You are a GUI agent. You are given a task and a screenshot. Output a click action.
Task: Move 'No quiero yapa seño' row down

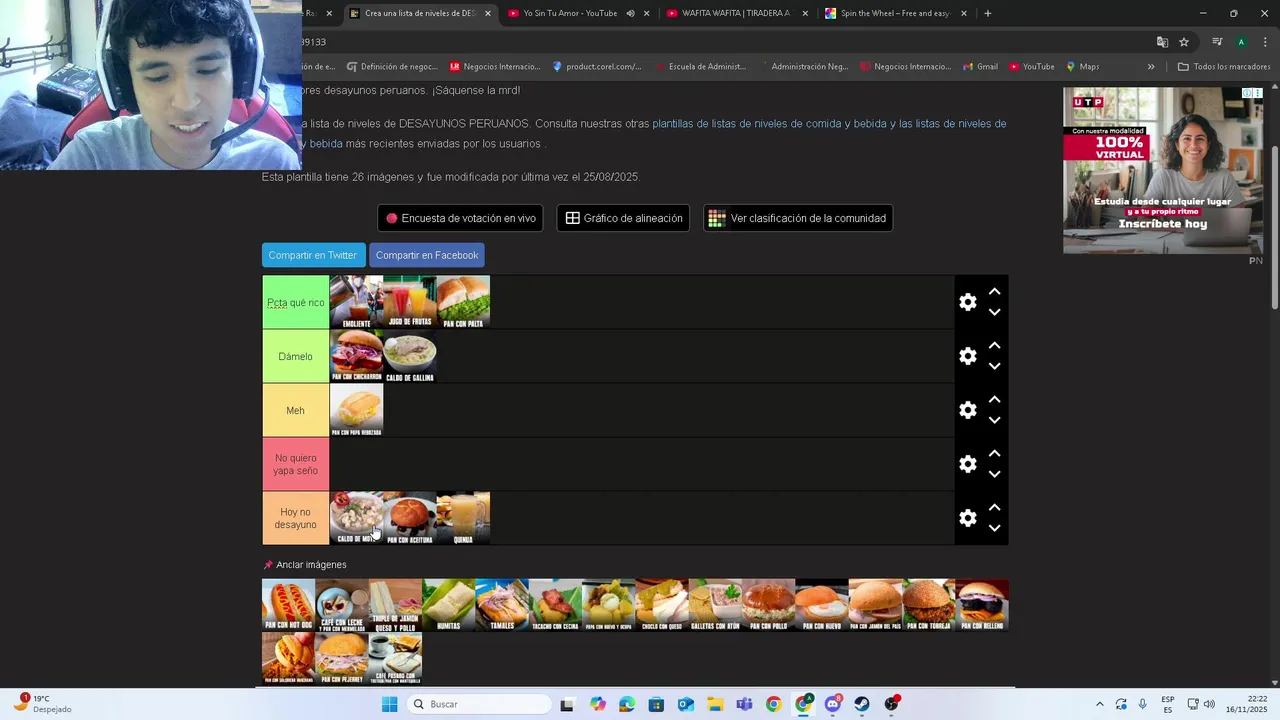994,474
